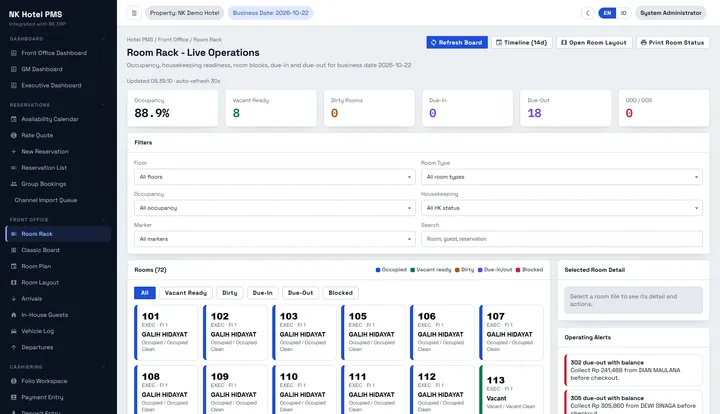The width and height of the screenshot is (720, 414).
Task: Click the Vehicle Log car icon
Action: [14, 331]
